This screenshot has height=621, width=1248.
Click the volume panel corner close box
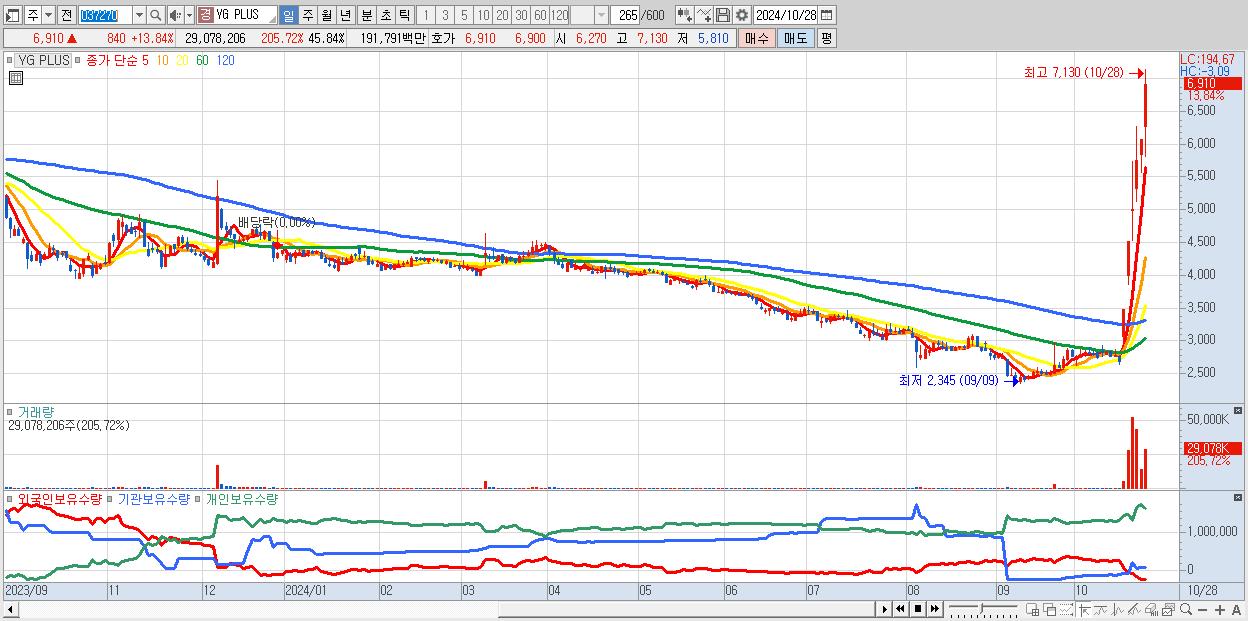coord(1240,410)
